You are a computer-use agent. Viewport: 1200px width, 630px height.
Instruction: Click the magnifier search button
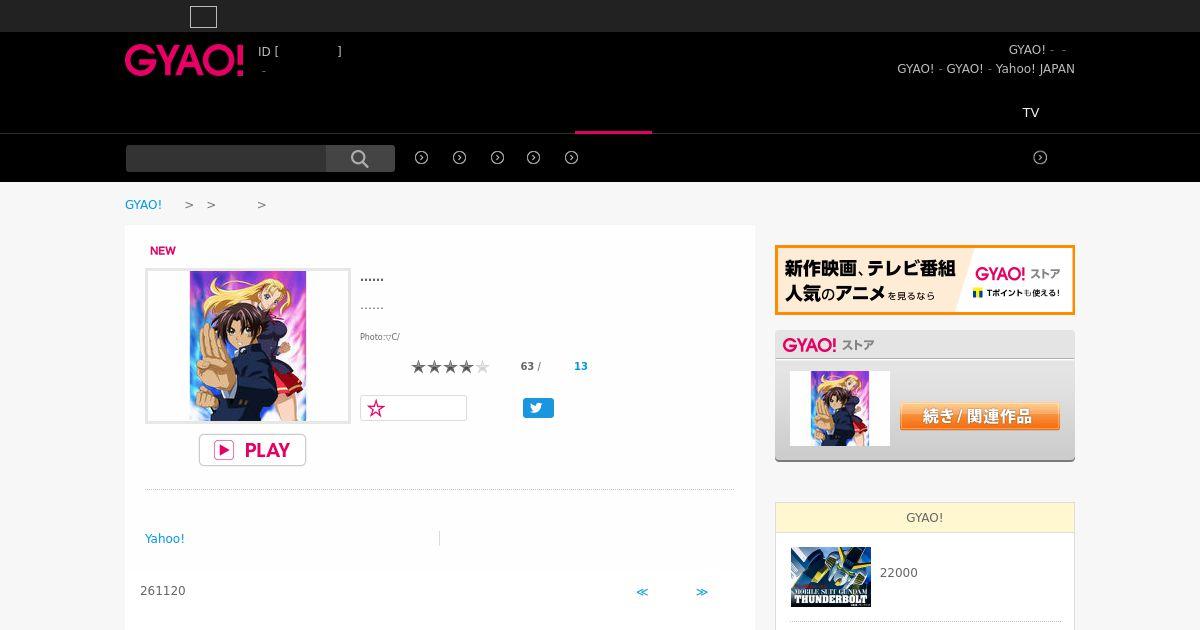(x=360, y=158)
